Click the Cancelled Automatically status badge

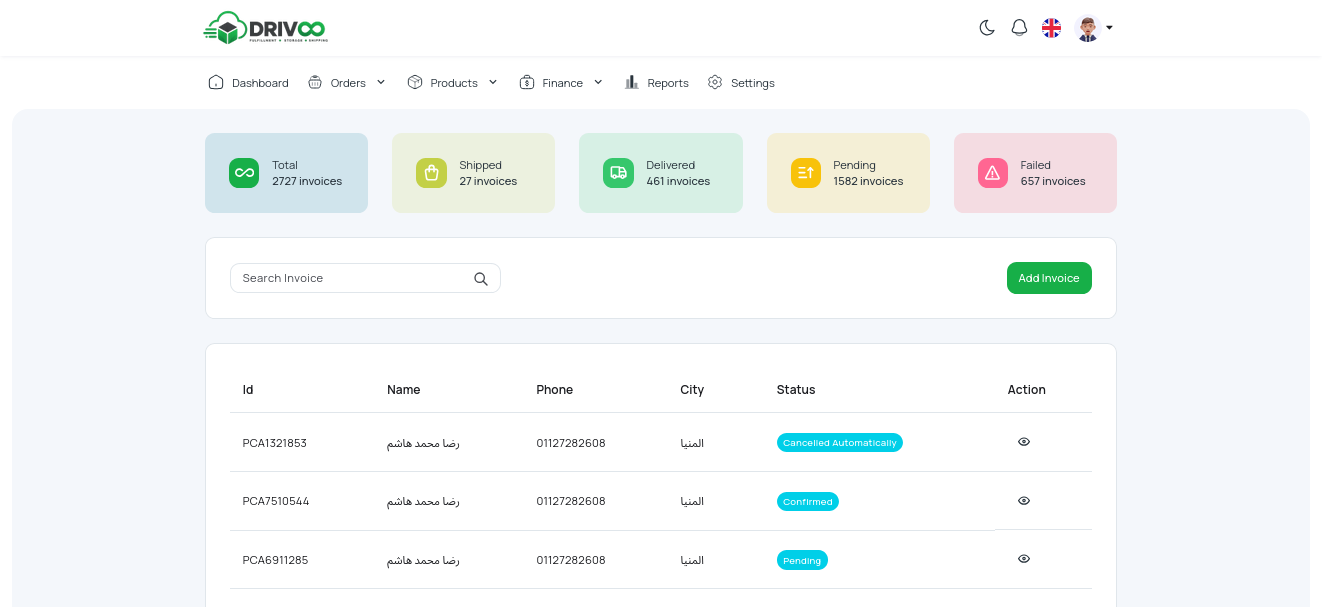840,442
